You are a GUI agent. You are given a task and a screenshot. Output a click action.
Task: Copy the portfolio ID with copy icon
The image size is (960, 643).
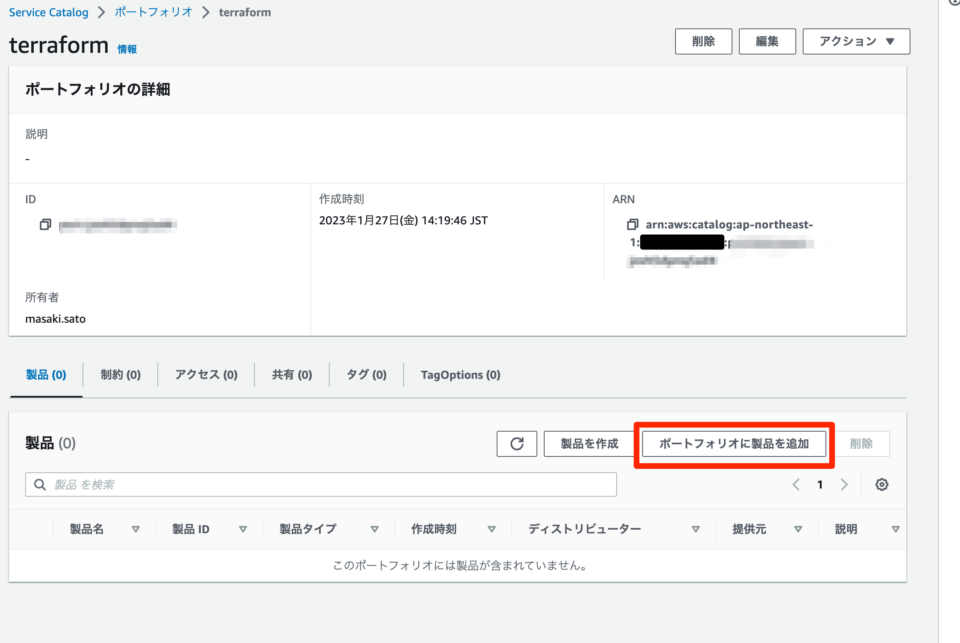(45, 225)
